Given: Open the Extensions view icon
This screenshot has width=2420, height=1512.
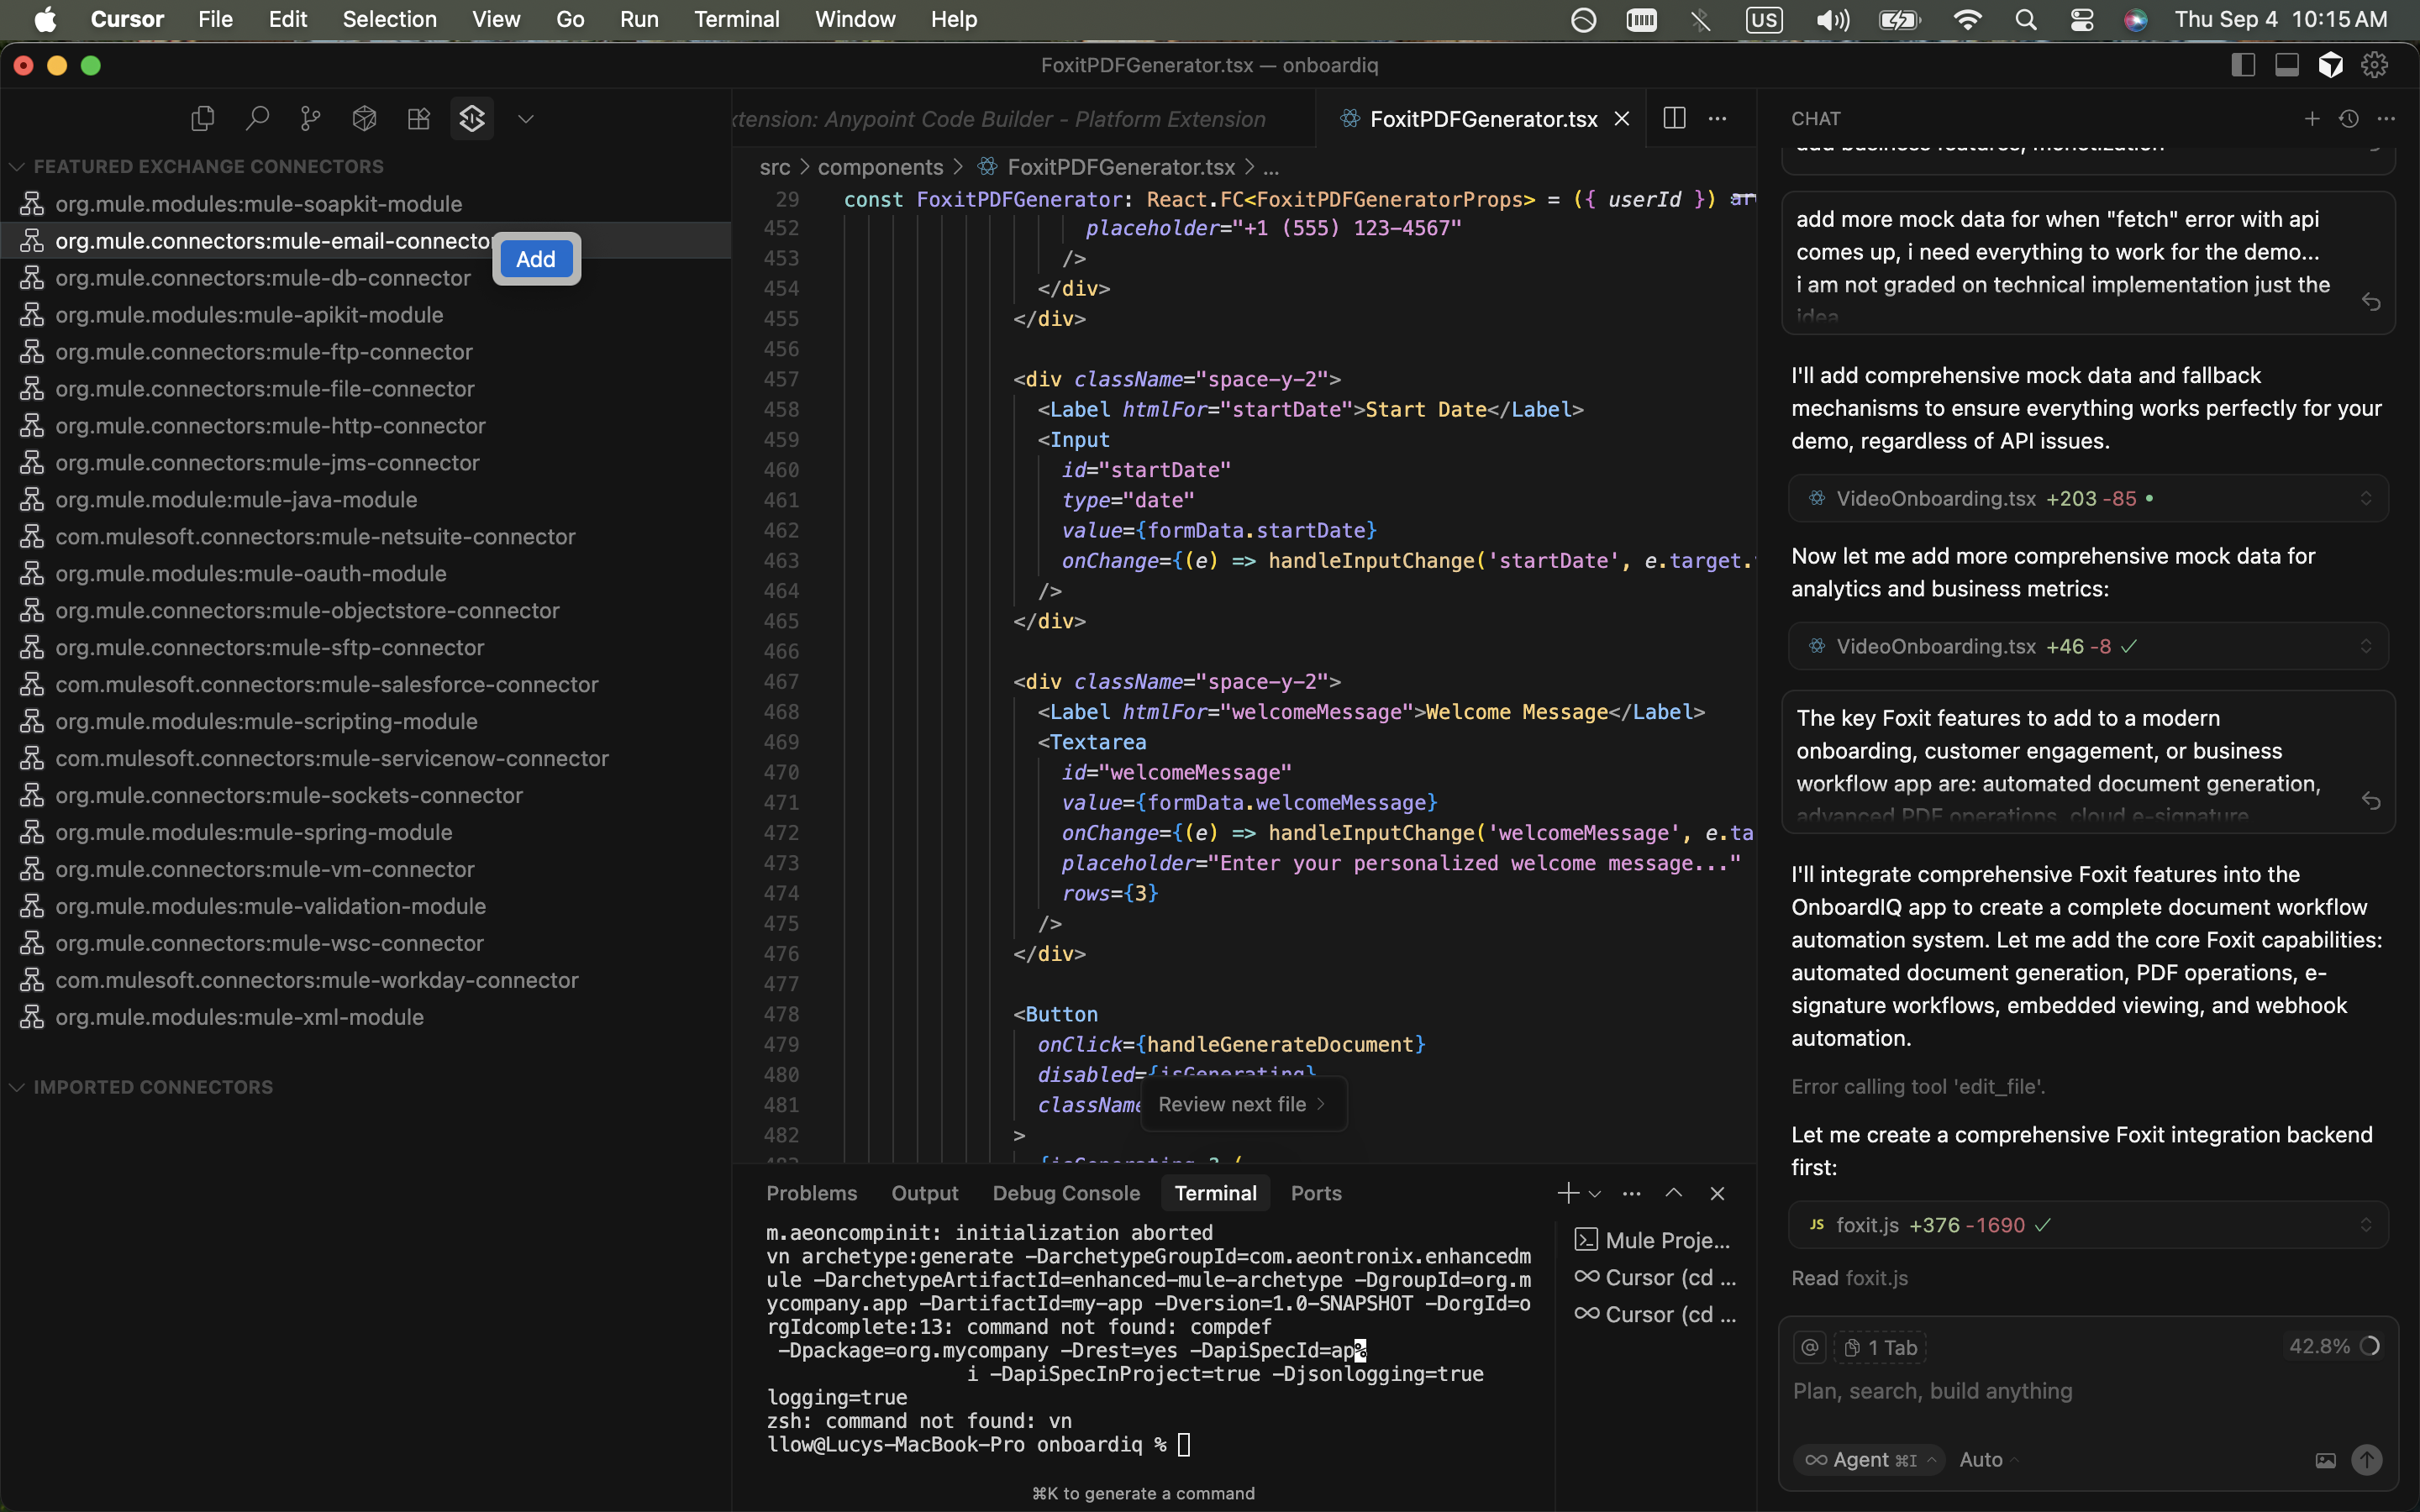Looking at the screenshot, I should click(x=418, y=119).
